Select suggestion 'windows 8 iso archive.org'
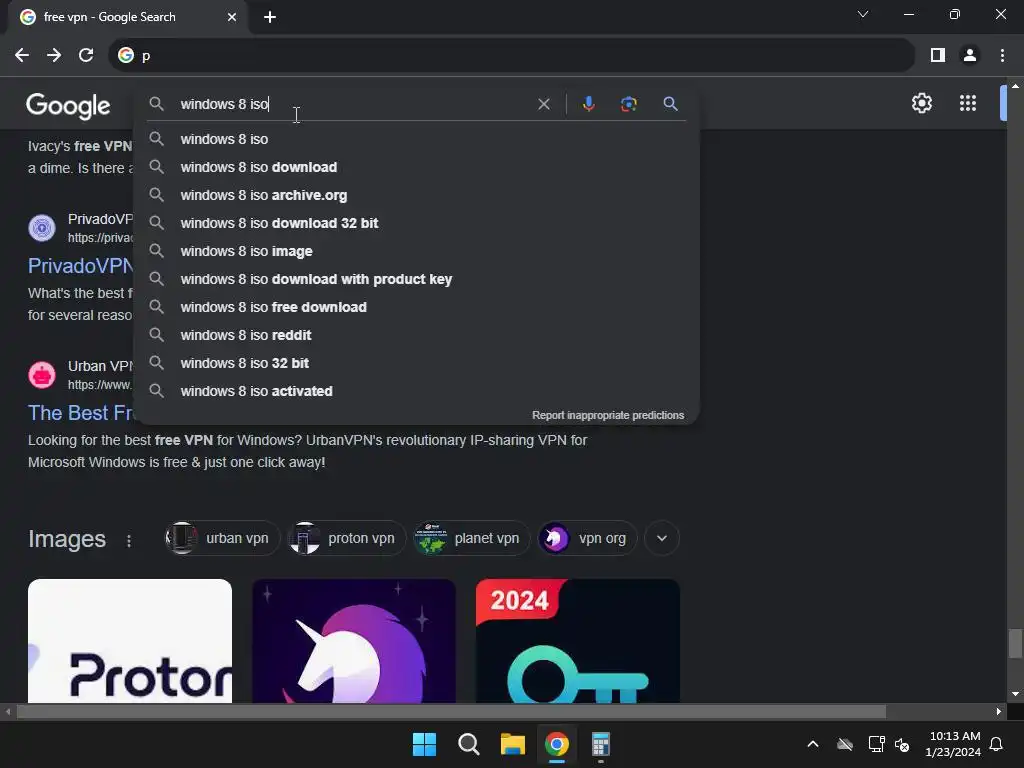The height and width of the screenshot is (768, 1024). pos(416,195)
